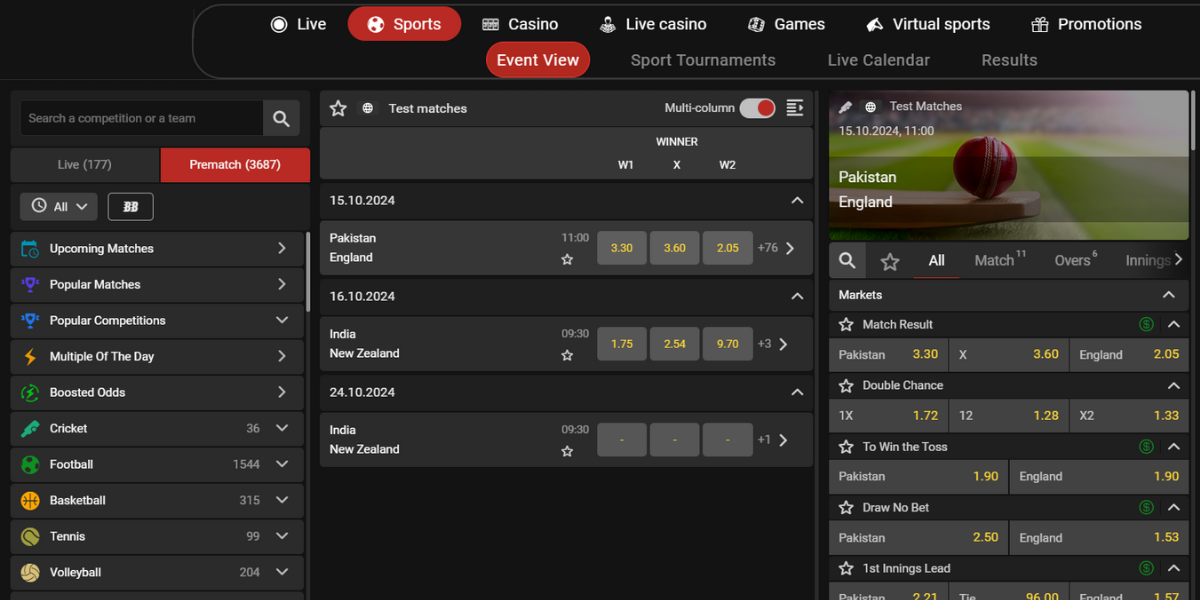Collapse the 15.10.2024 date group
This screenshot has width=1200, height=600.
[797, 200]
